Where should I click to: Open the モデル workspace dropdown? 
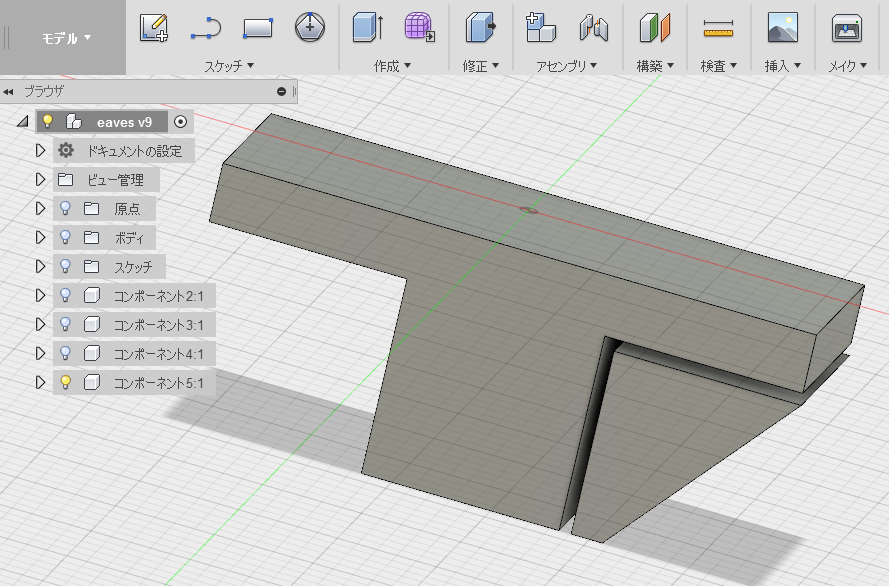point(66,38)
